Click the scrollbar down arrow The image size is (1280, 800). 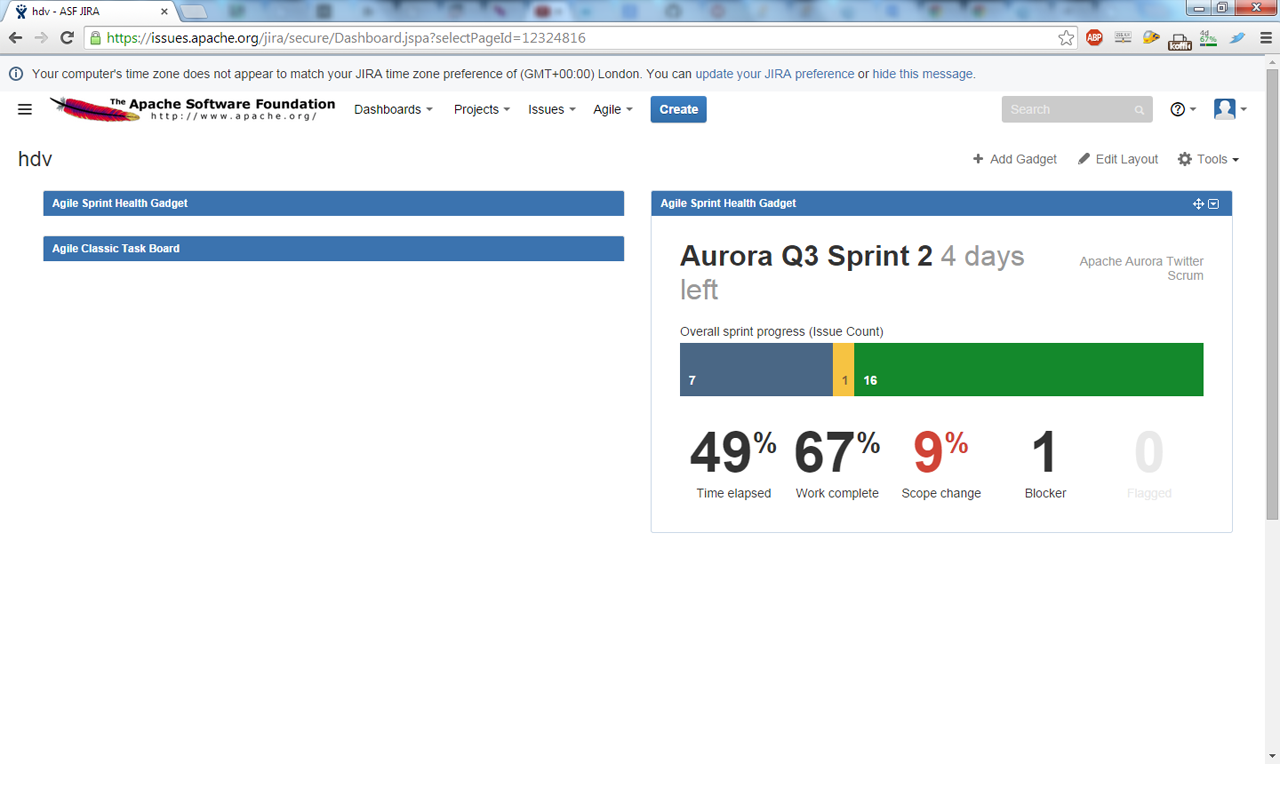1272,756
